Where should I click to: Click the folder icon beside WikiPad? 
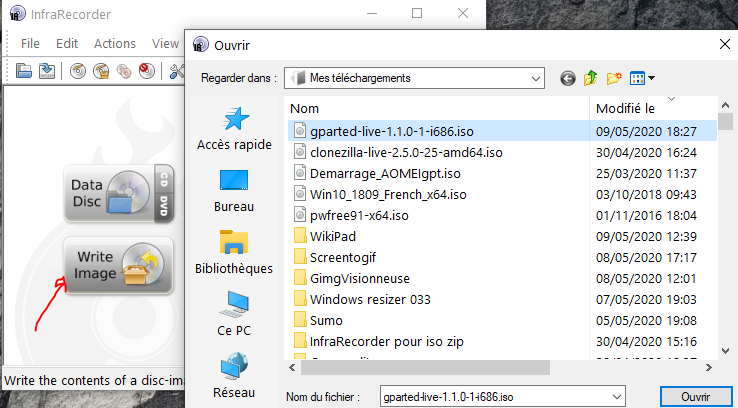(300, 236)
